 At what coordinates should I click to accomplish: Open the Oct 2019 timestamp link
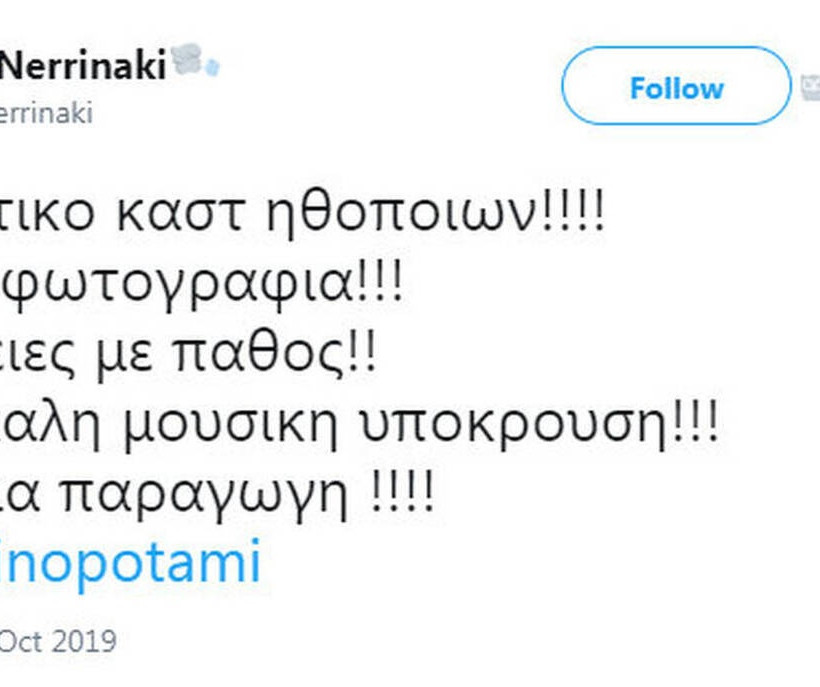[x=57, y=641]
